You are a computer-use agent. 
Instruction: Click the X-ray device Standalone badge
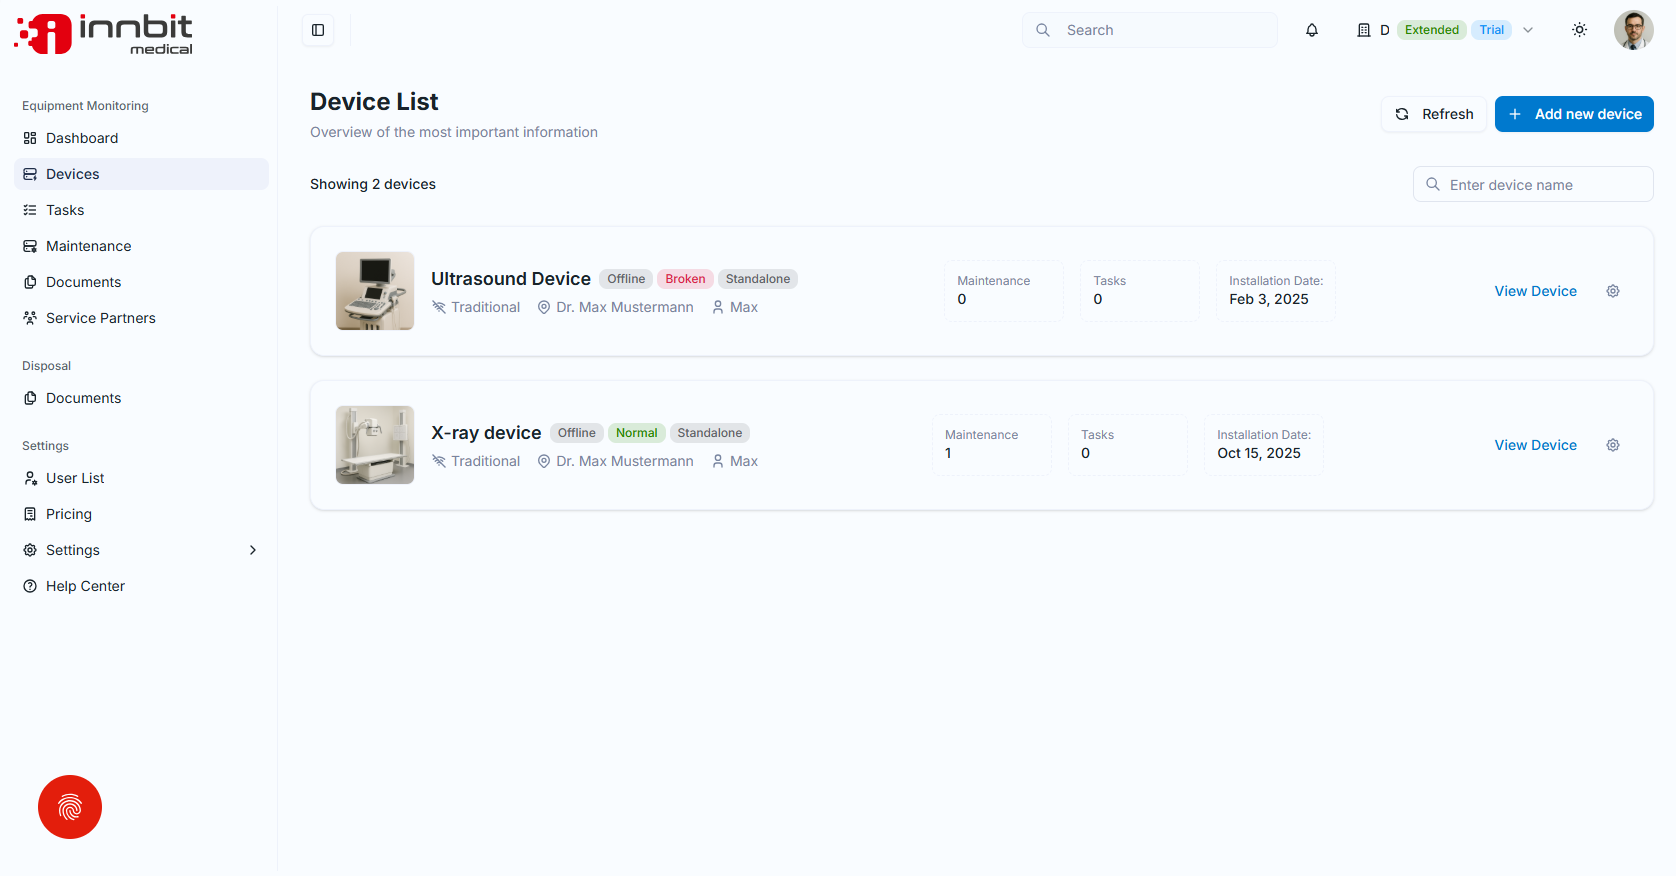pos(710,433)
